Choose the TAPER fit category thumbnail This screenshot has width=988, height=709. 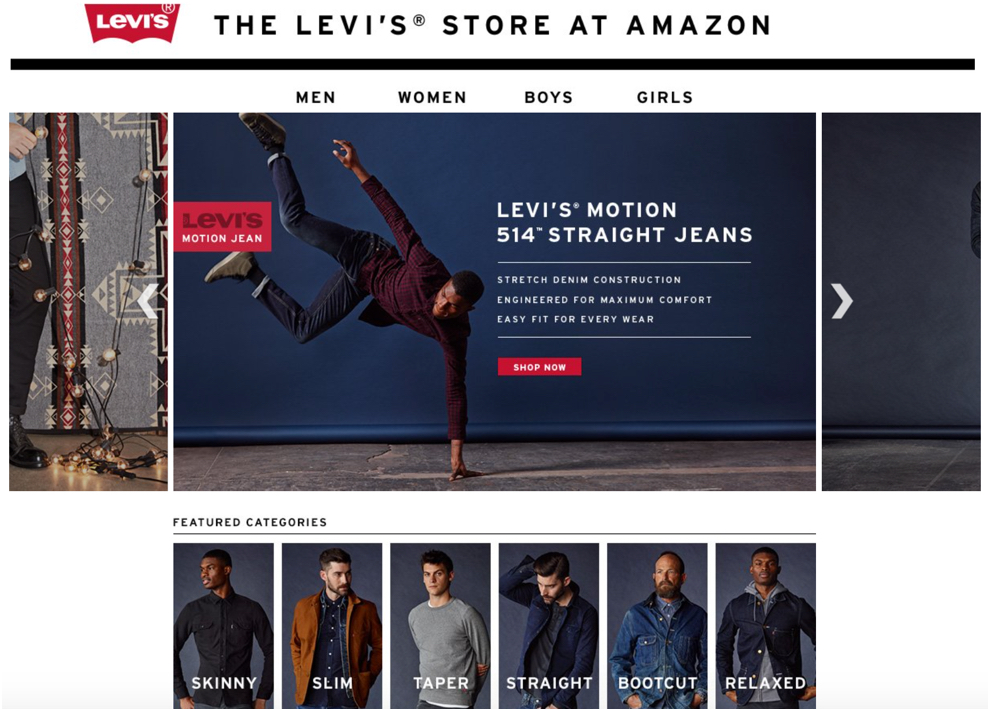440,626
